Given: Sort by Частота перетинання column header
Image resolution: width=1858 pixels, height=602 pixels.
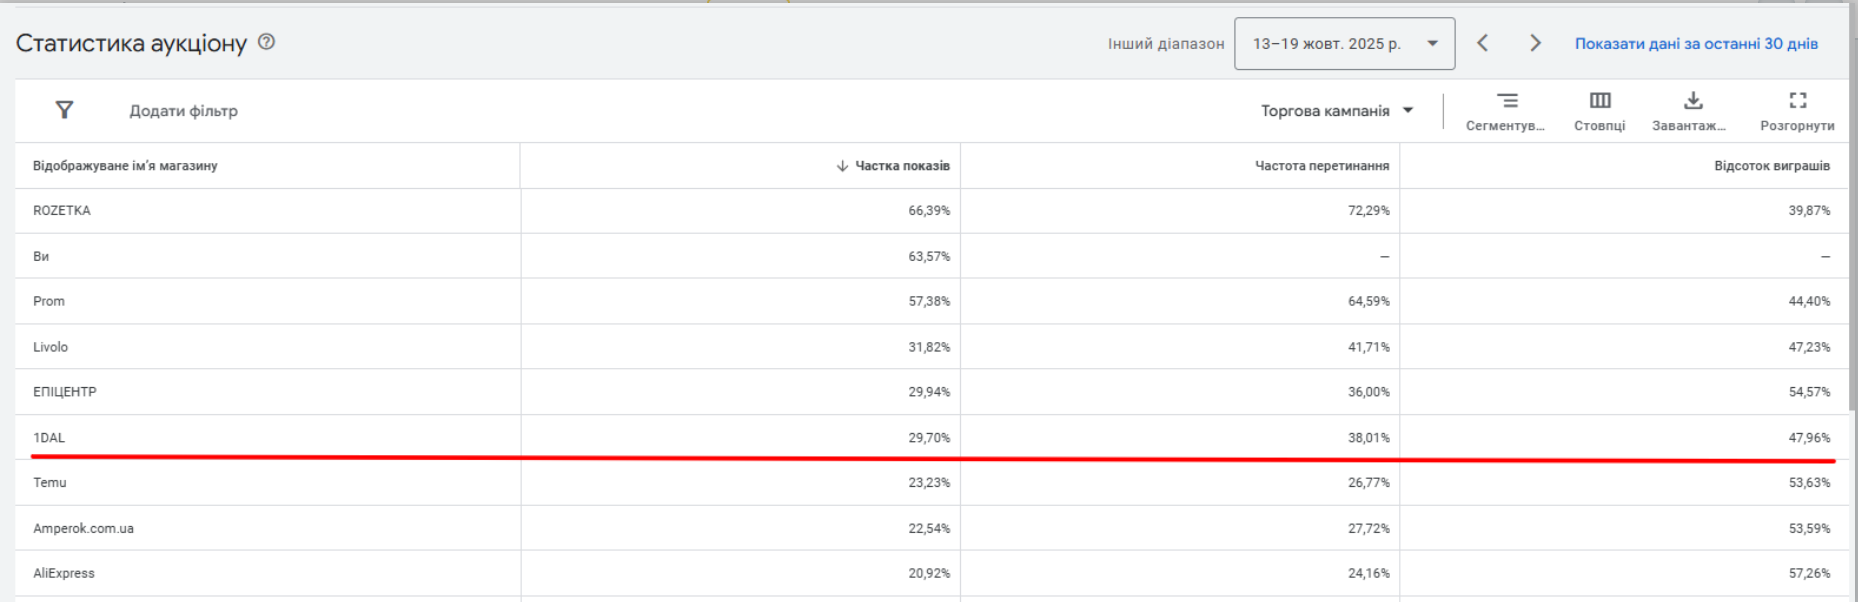Looking at the screenshot, I should tap(1321, 166).
